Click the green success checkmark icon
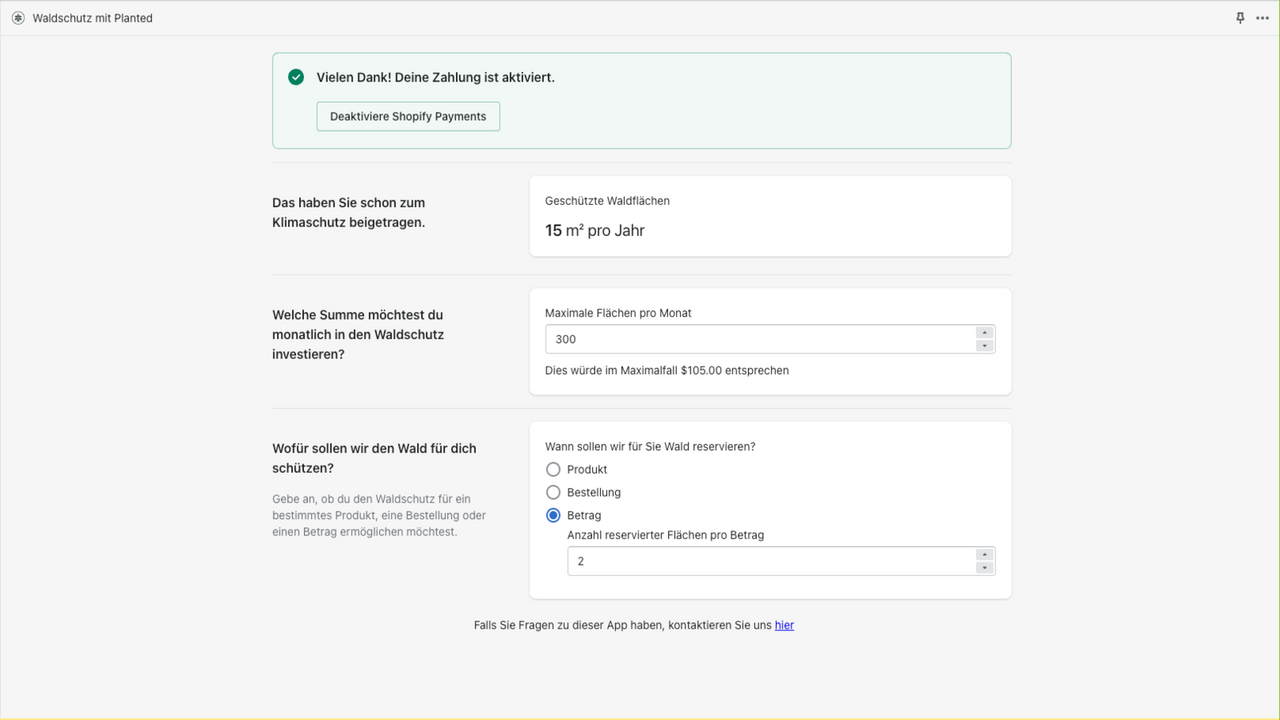Screen dimensions: 1280x720 [296, 77]
